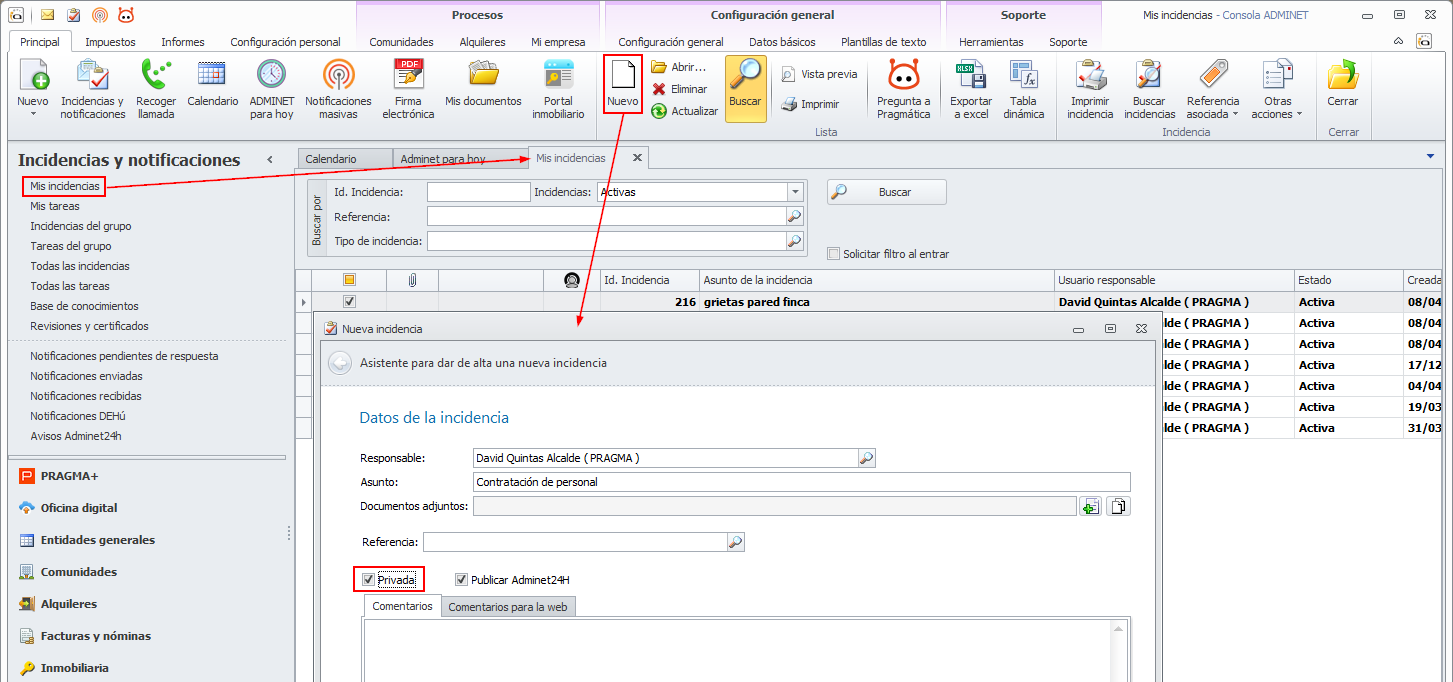Close the Mis incidencias tab
The image size is (1453, 682).
(637, 158)
